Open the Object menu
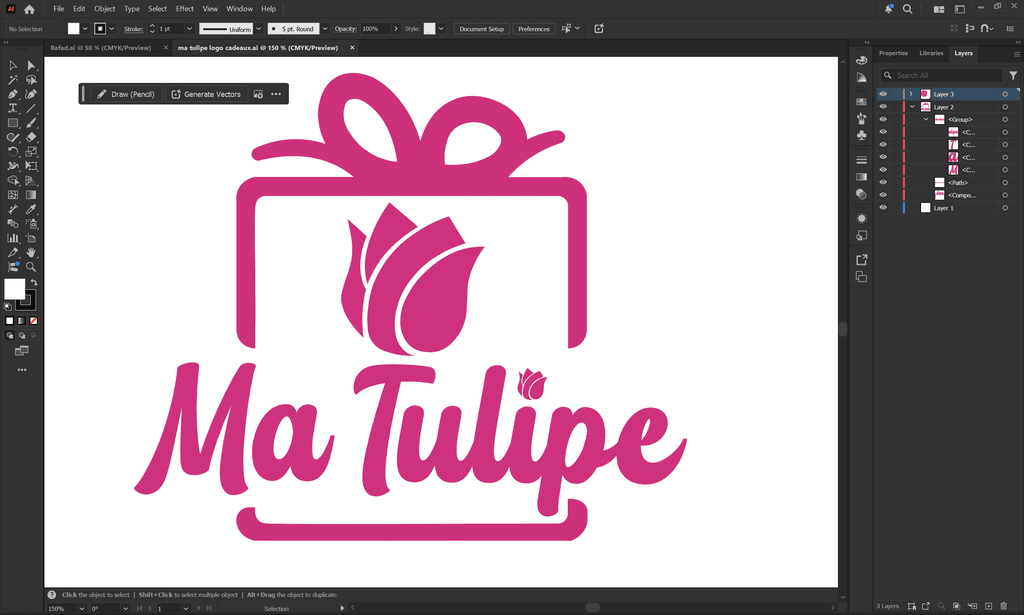 [104, 9]
